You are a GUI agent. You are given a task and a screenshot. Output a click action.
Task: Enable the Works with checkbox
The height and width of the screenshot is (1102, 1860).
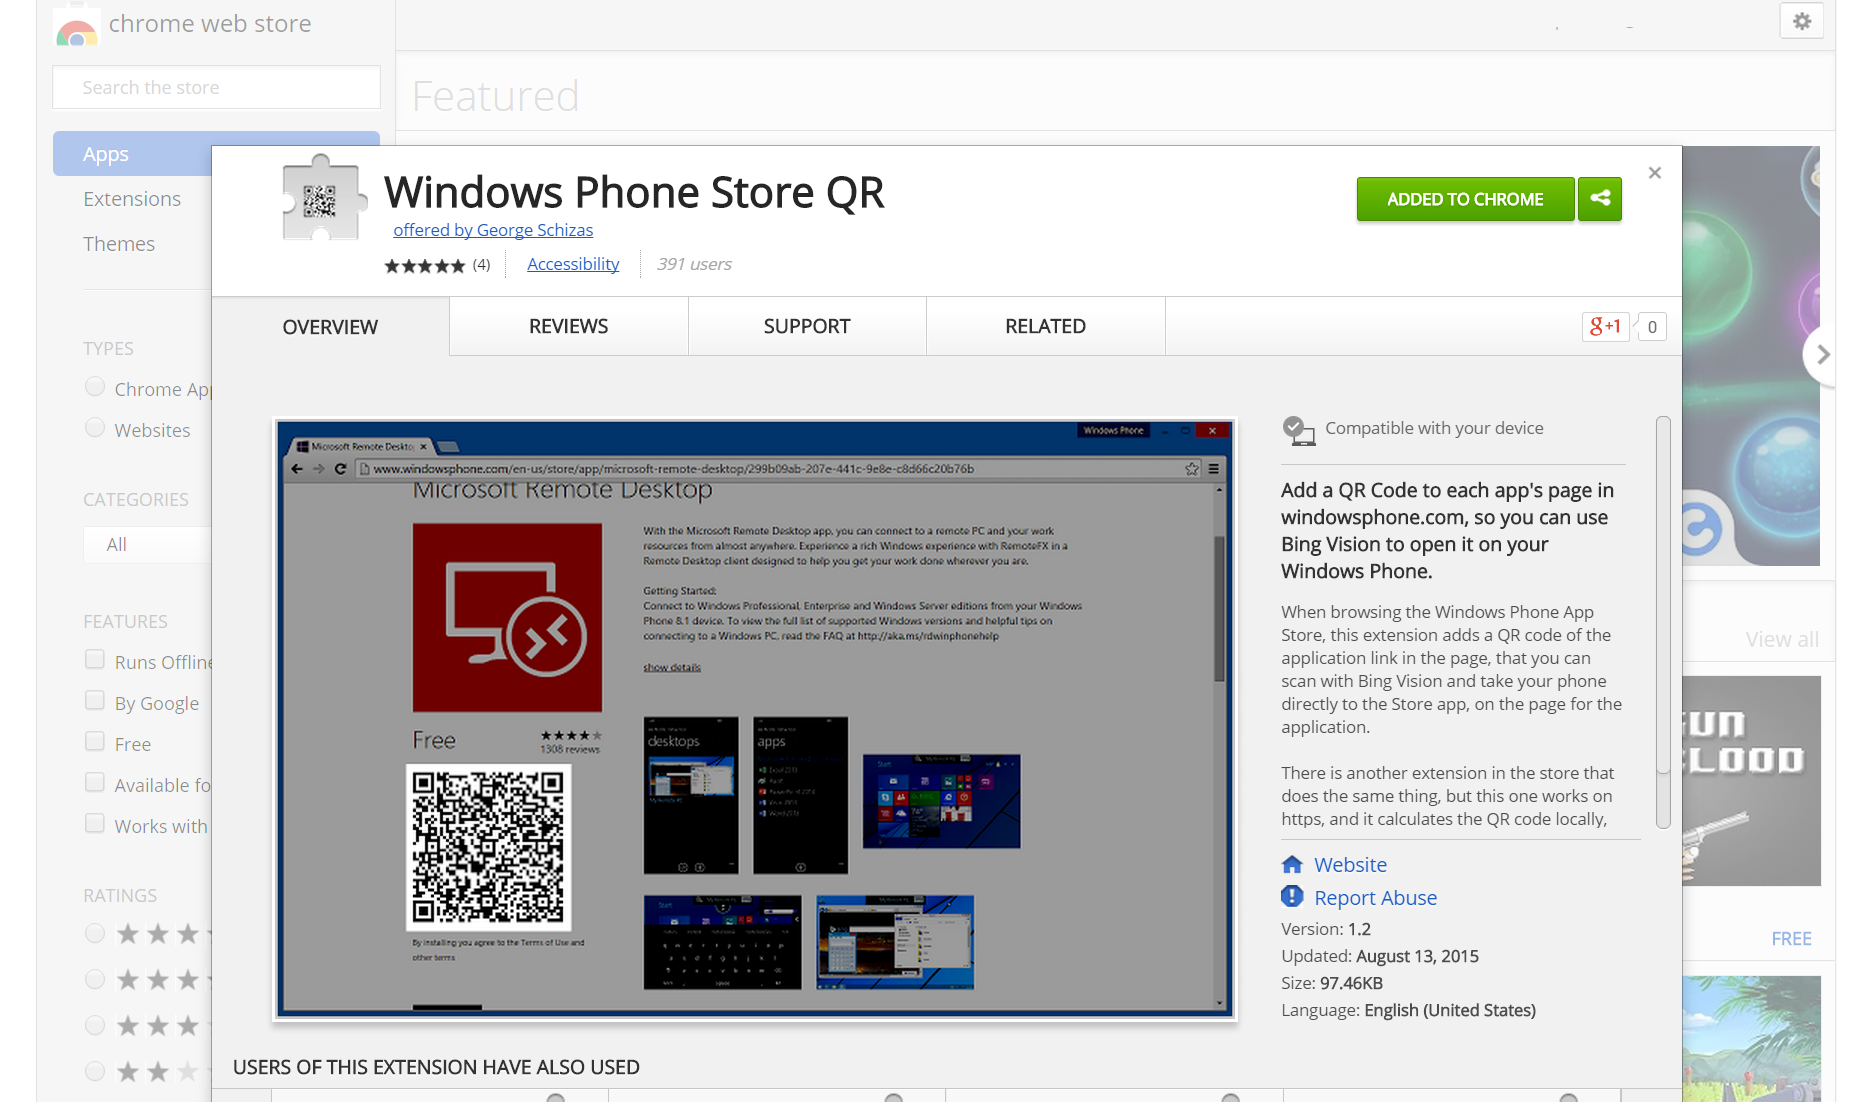pyautogui.click(x=95, y=823)
